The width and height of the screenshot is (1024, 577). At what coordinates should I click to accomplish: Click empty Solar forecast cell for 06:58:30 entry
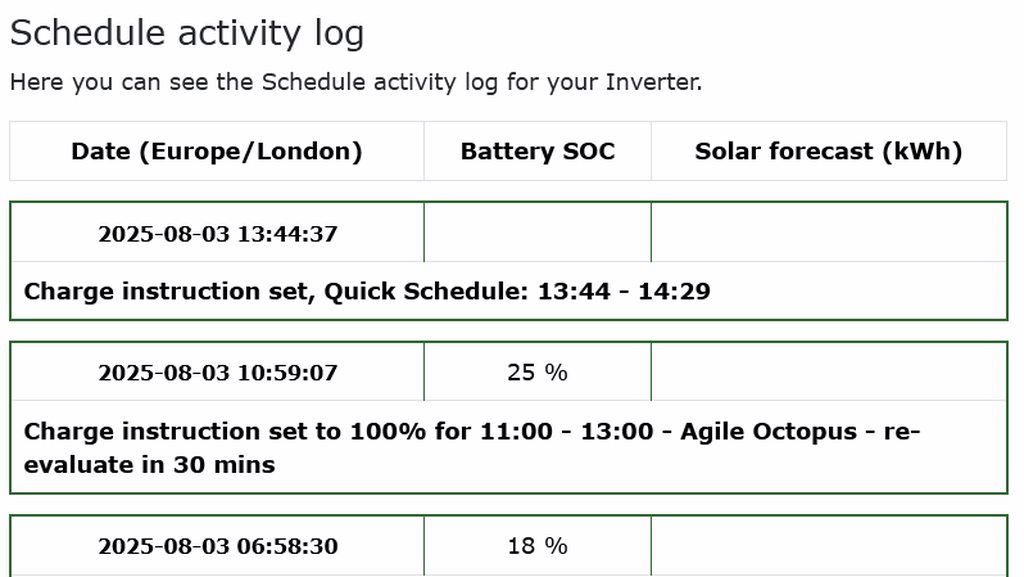(x=828, y=546)
